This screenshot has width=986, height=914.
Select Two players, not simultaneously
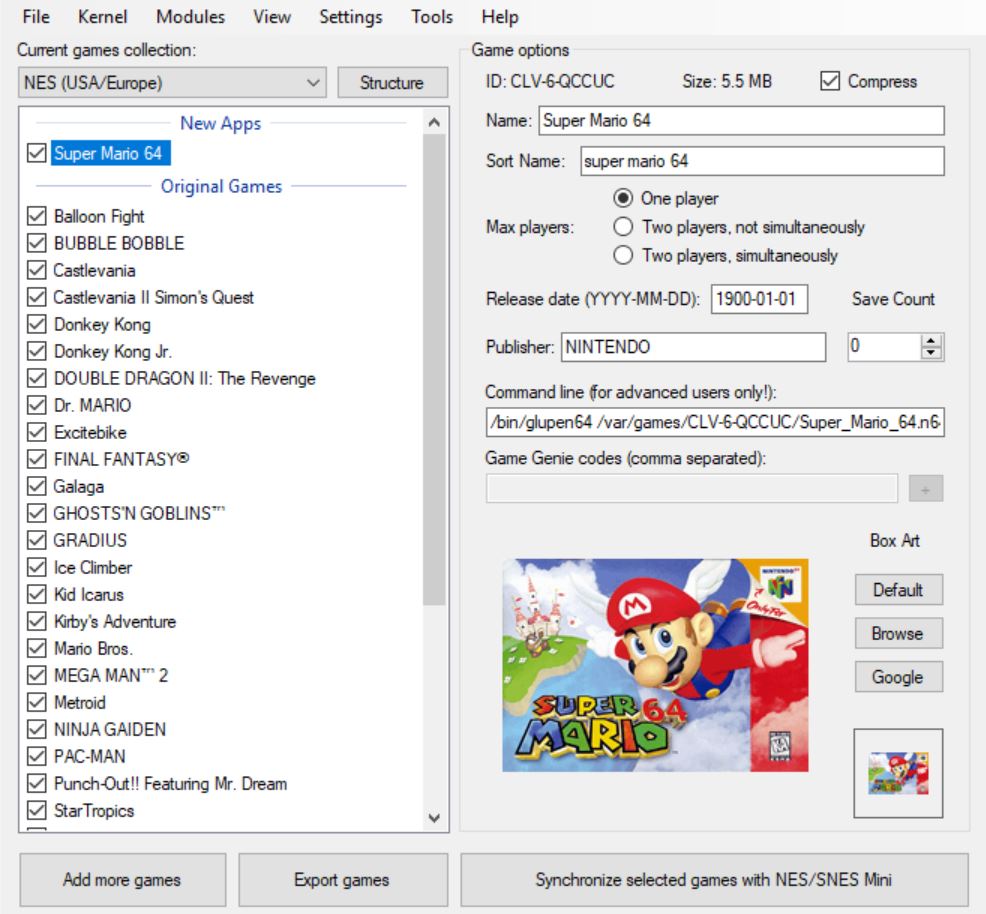click(x=623, y=227)
